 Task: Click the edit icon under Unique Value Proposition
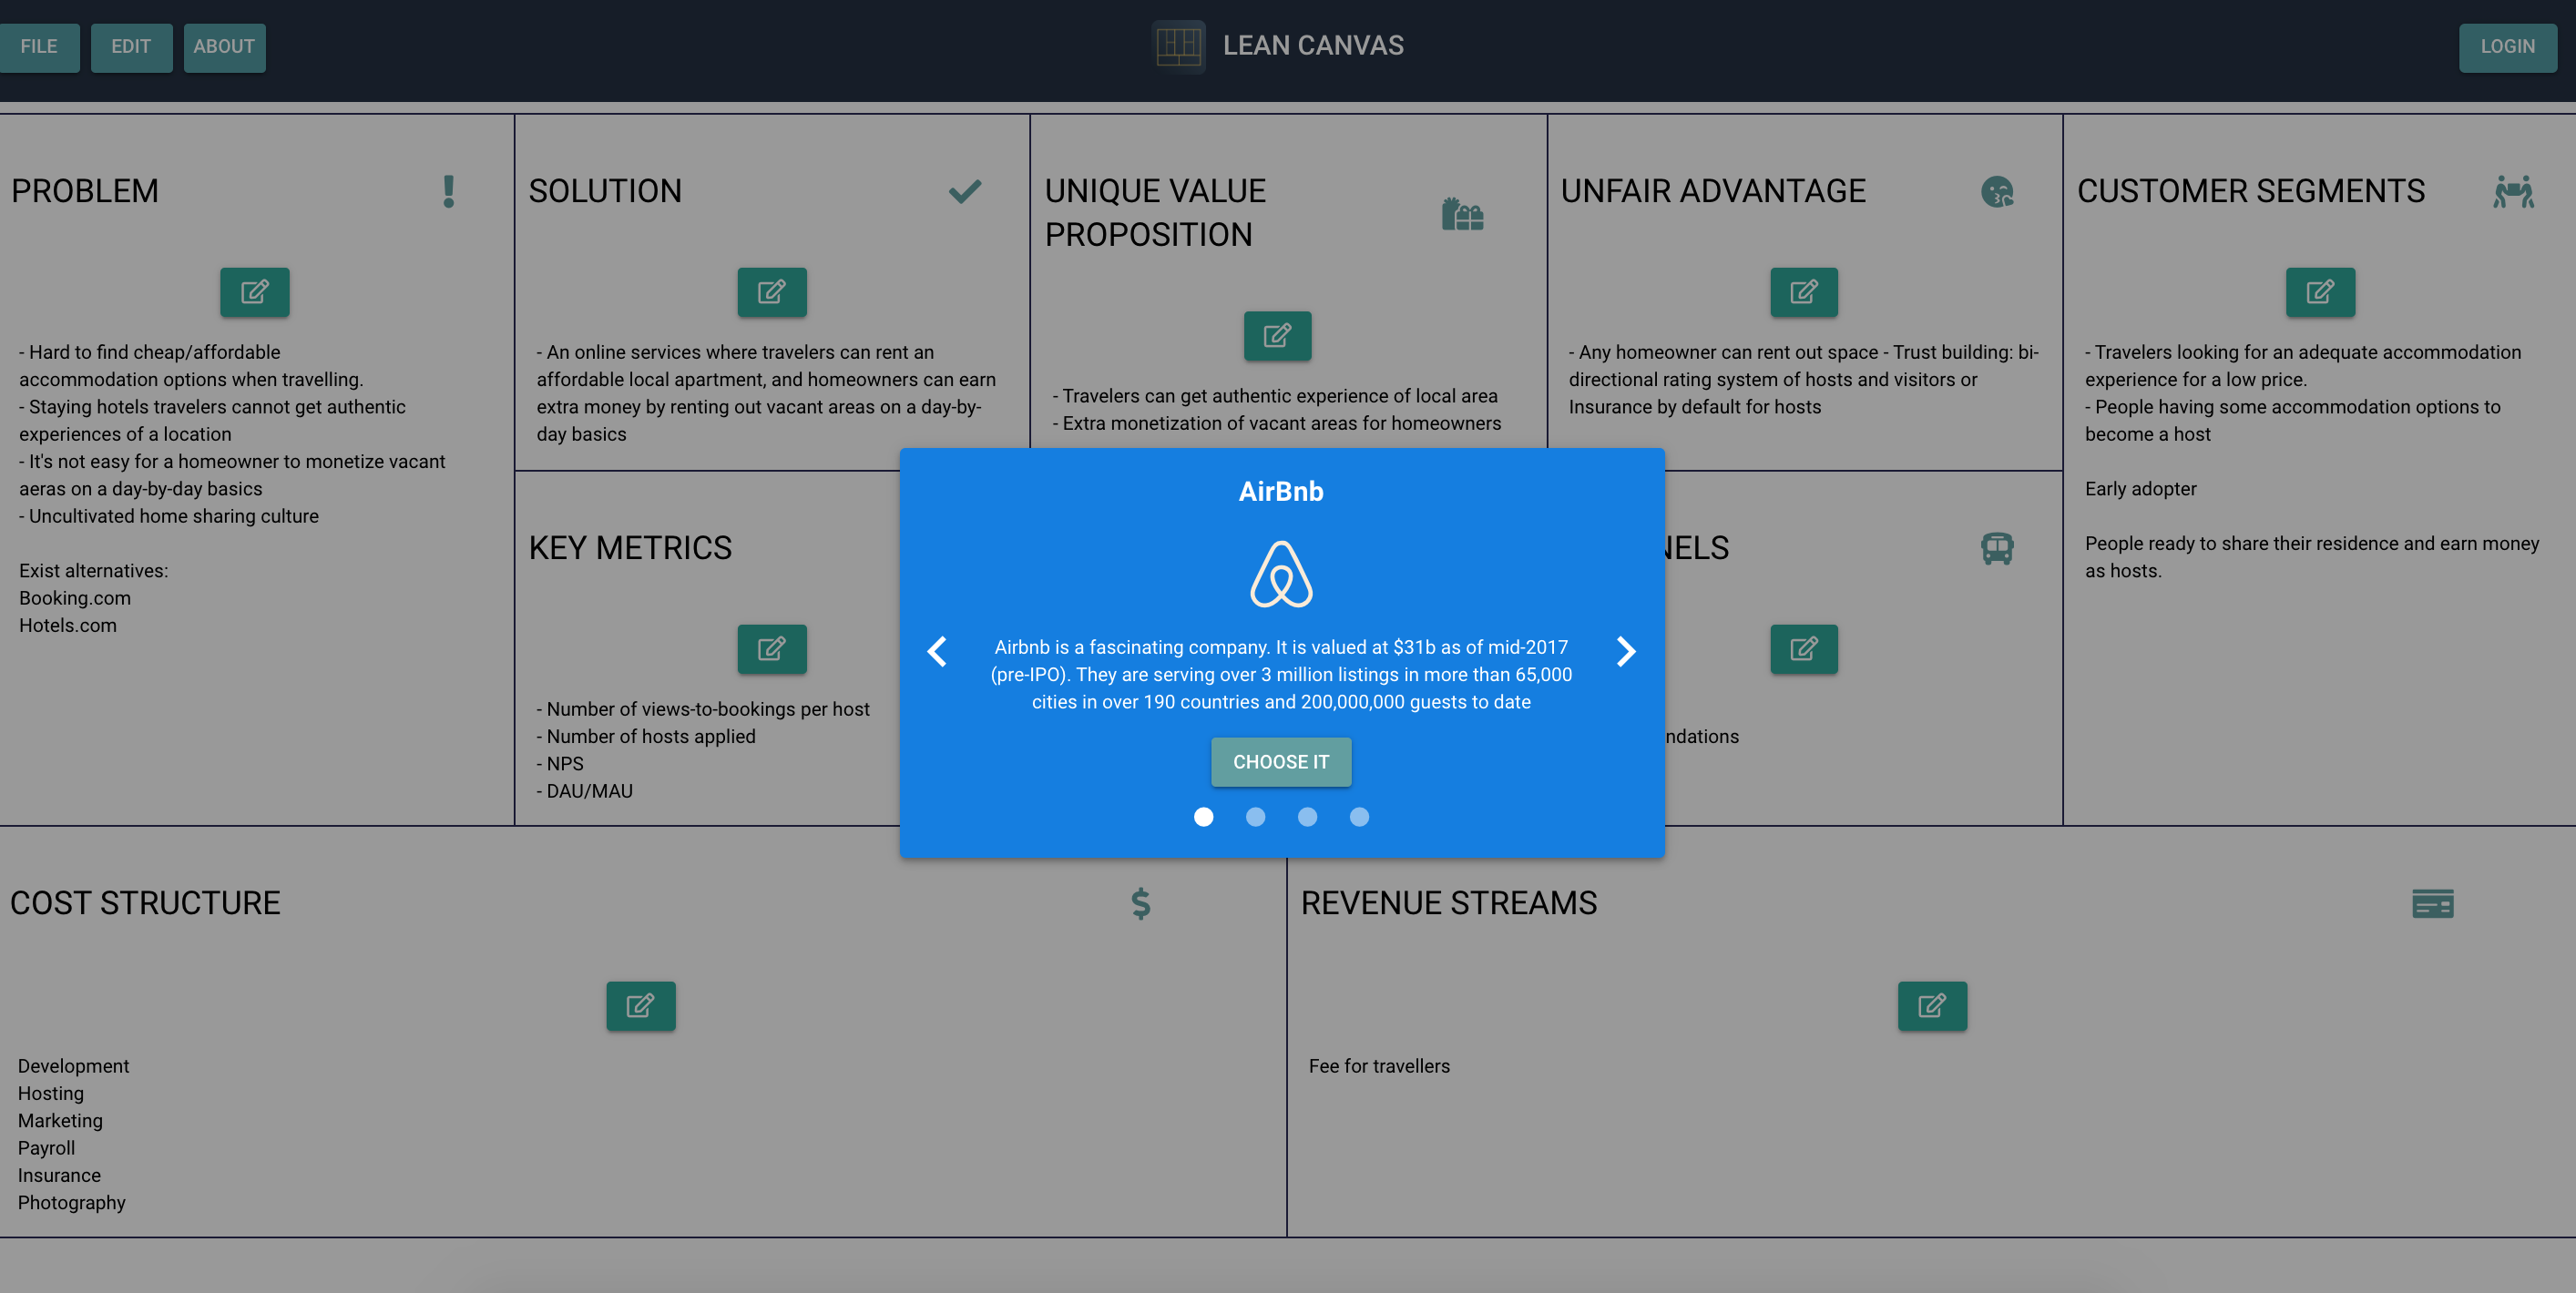pyautogui.click(x=1278, y=336)
